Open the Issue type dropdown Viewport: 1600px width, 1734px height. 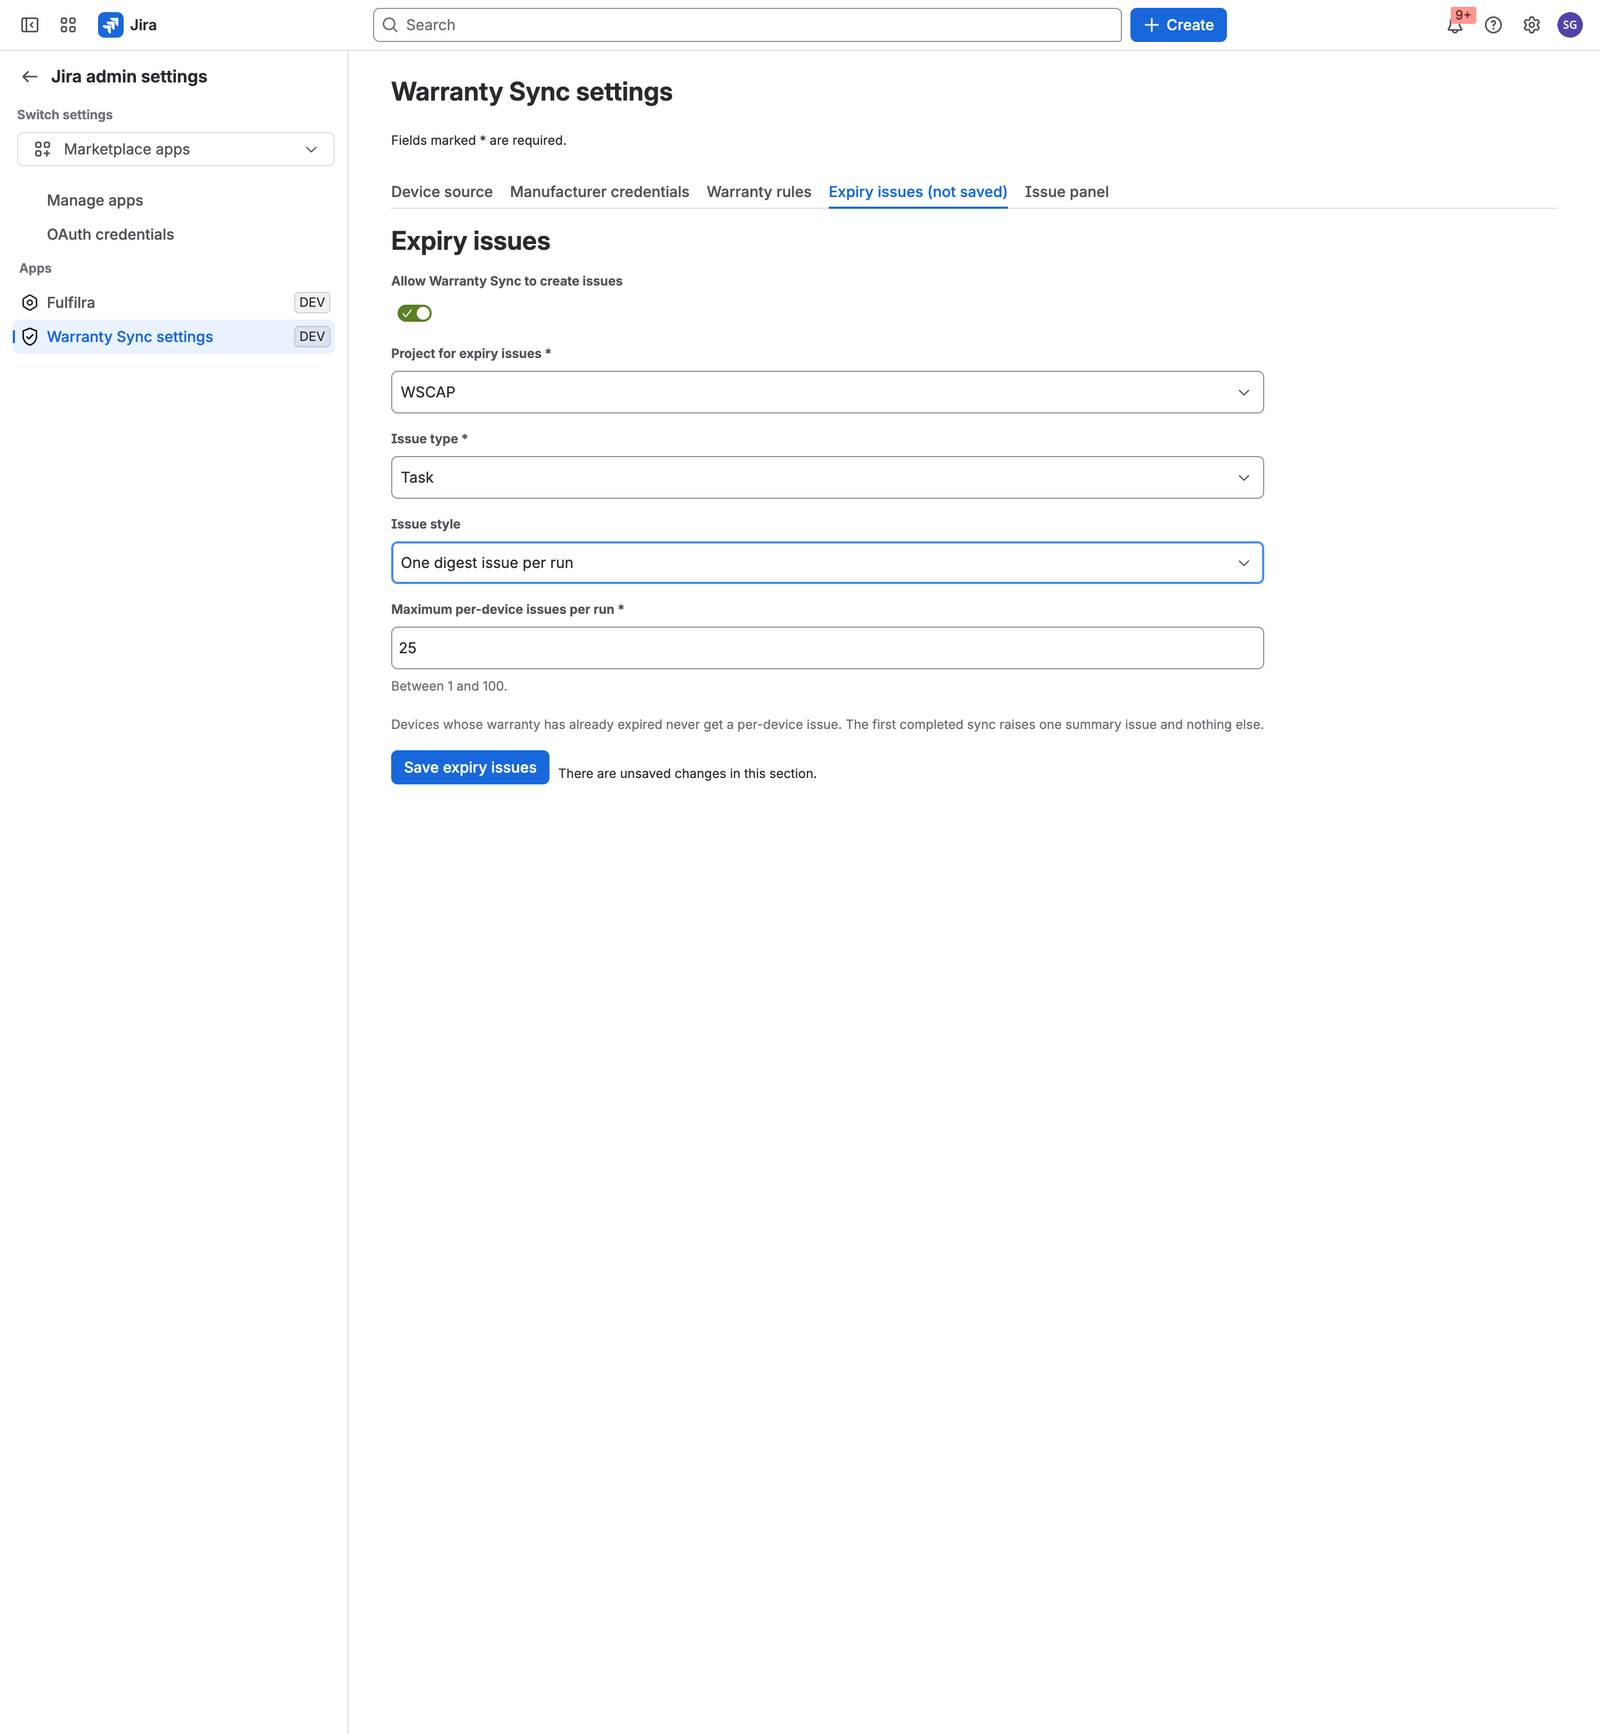(827, 478)
